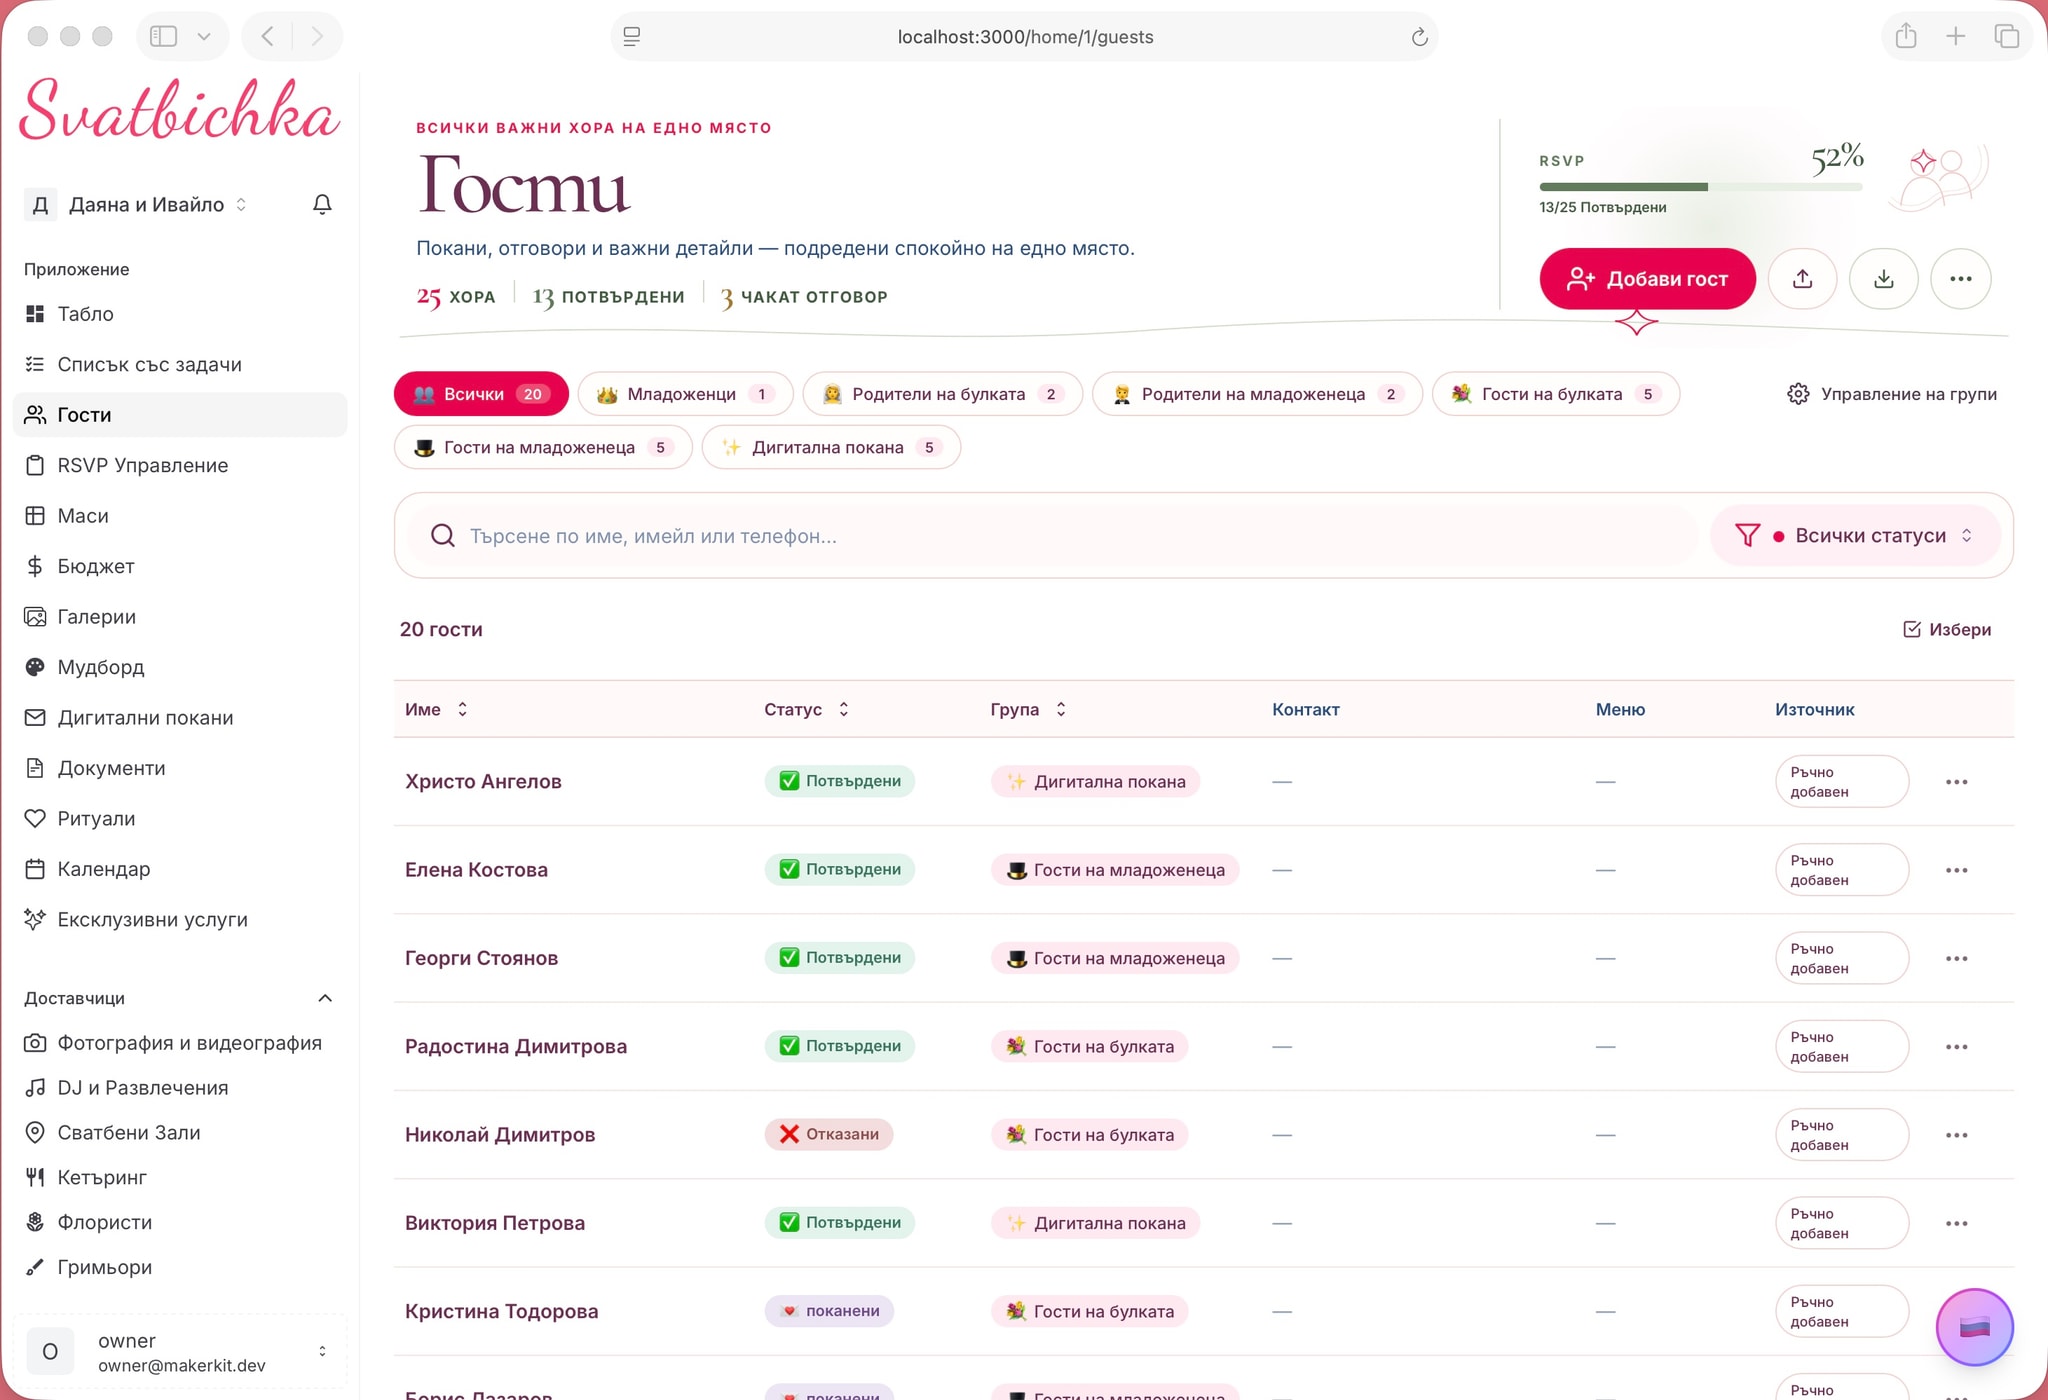
Task: Reload the page with the refresh icon
Action: click(1418, 37)
